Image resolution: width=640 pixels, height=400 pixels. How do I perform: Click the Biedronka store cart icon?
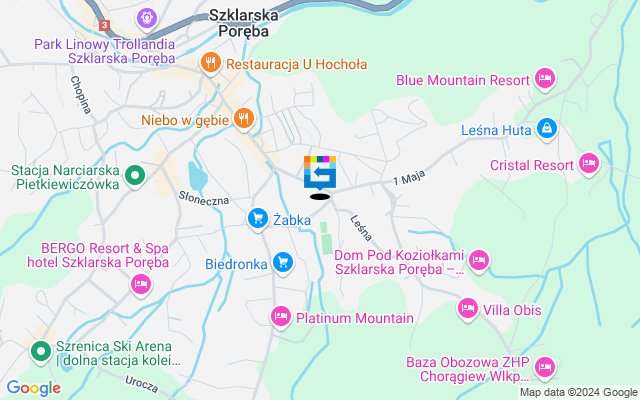click(x=283, y=263)
